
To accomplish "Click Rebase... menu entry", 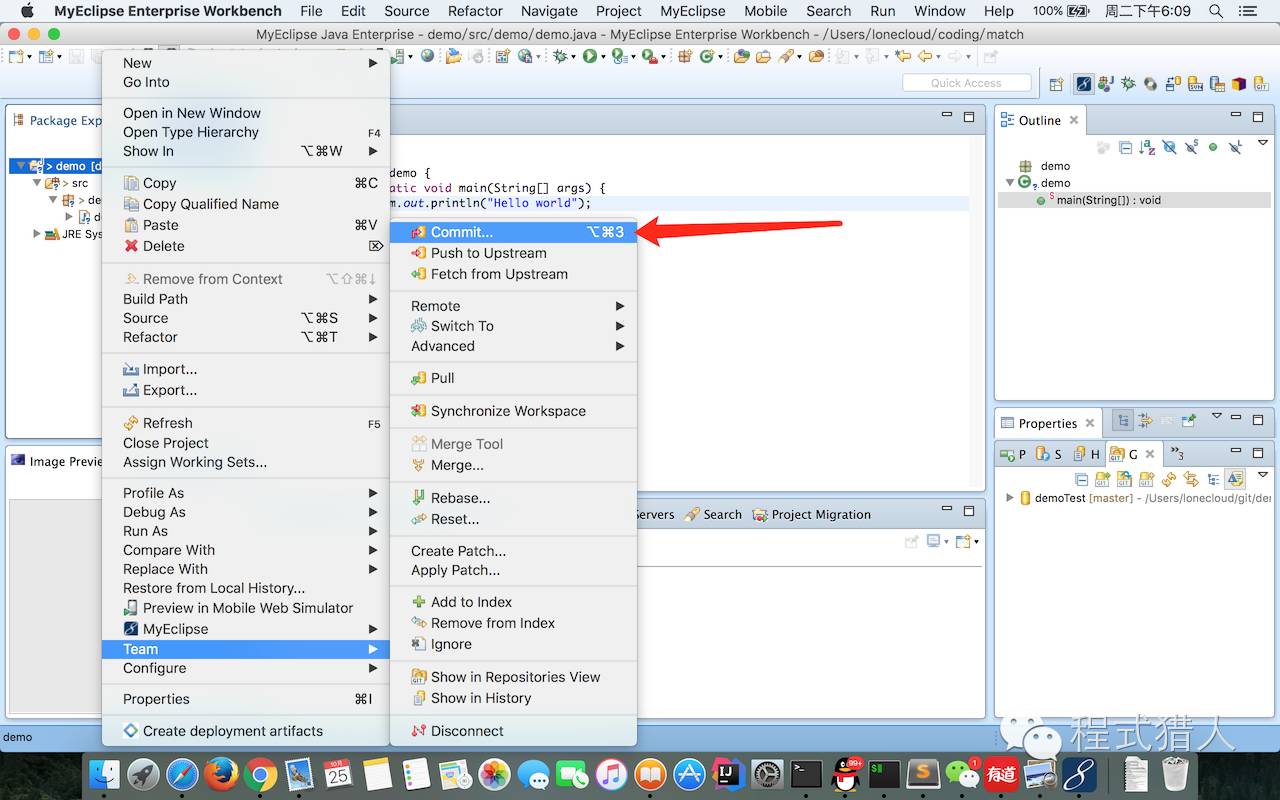I will [x=513, y=498].
